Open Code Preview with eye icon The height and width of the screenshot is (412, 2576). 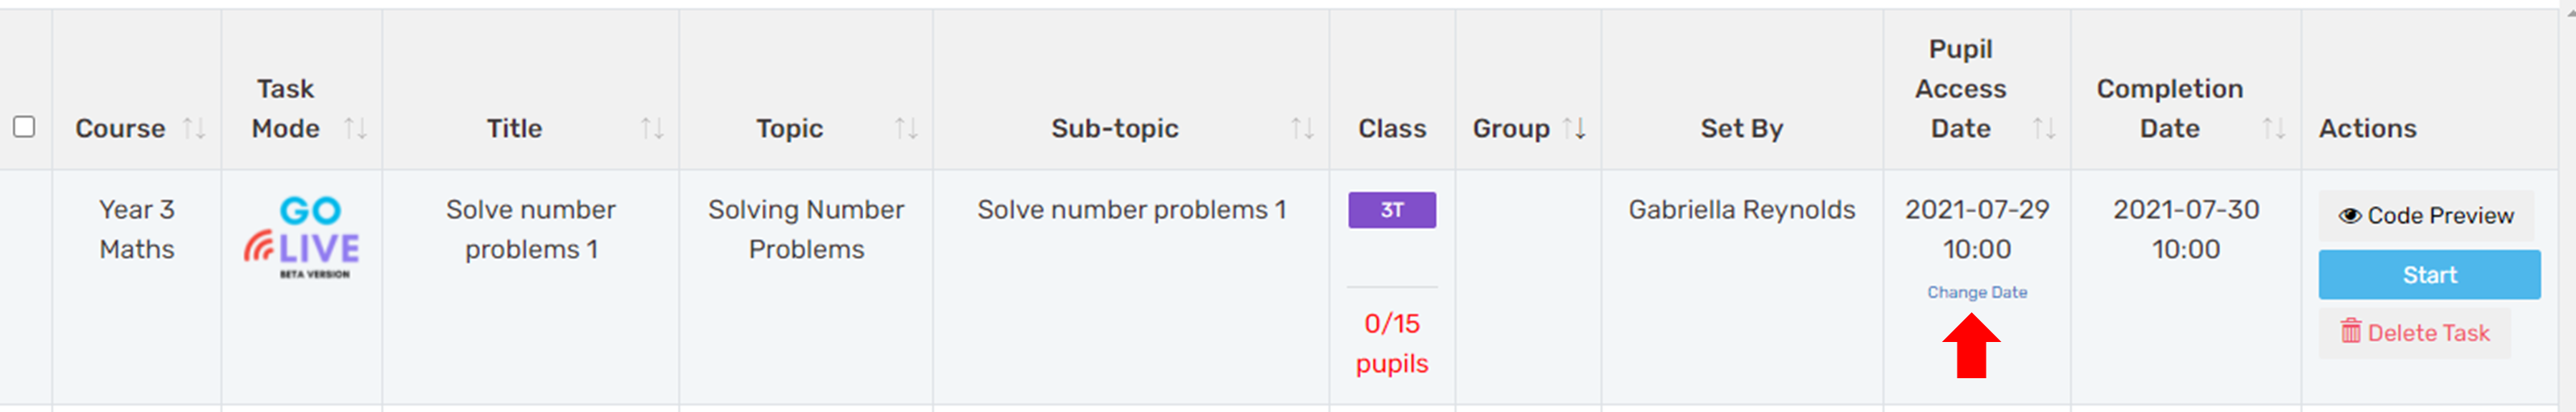(x=2425, y=216)
